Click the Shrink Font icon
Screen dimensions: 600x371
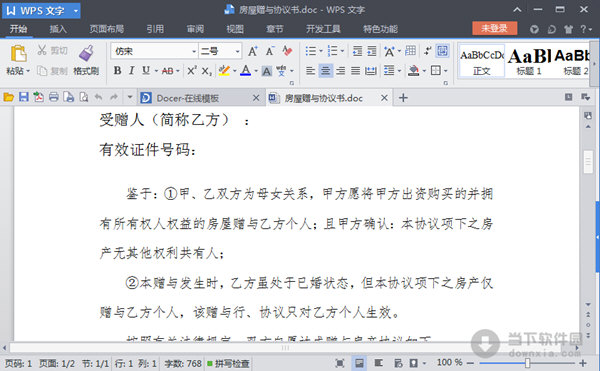pos(270,51)
